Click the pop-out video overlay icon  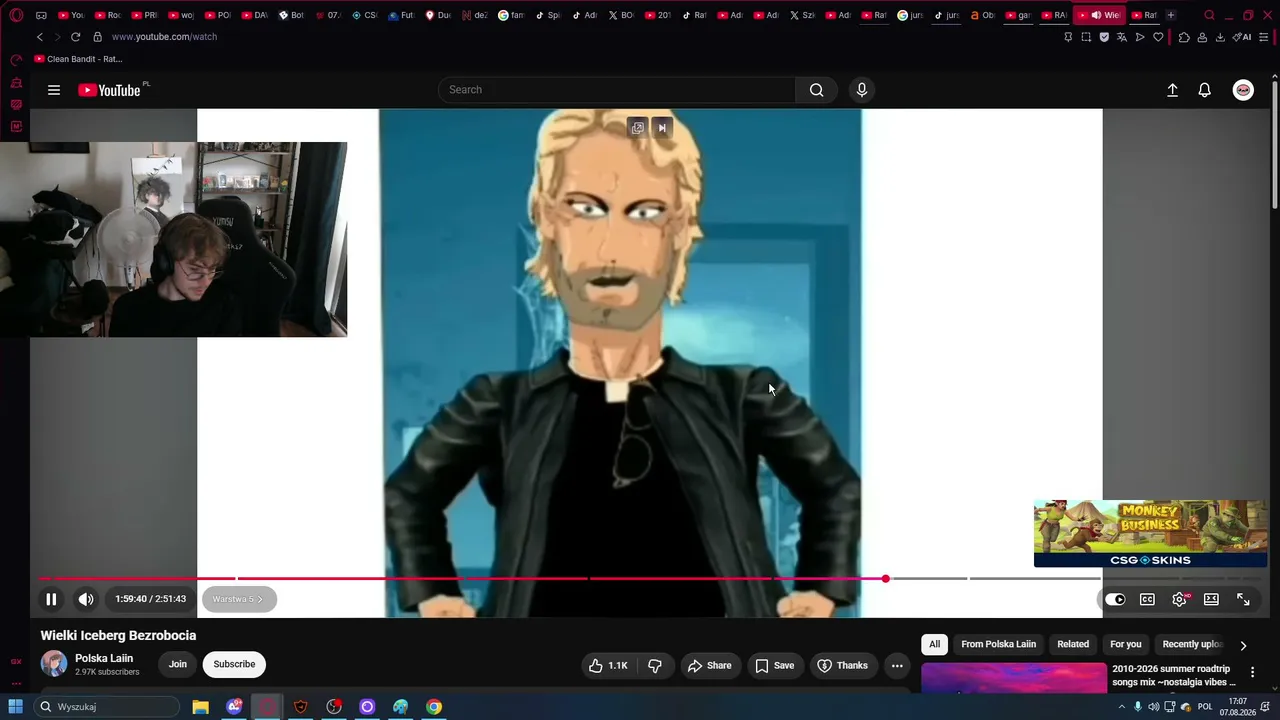[x=638, y=128]
